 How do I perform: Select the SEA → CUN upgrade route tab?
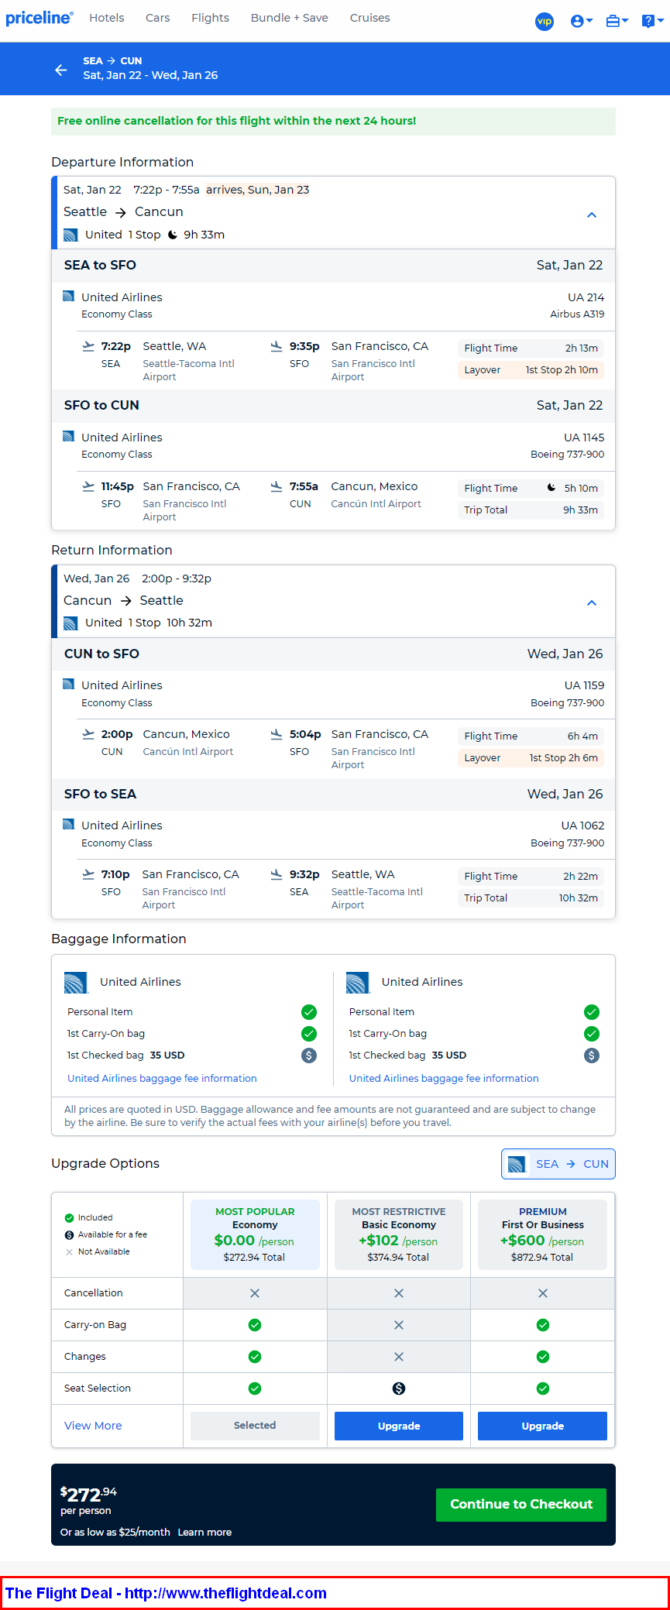click(558, 1164)
